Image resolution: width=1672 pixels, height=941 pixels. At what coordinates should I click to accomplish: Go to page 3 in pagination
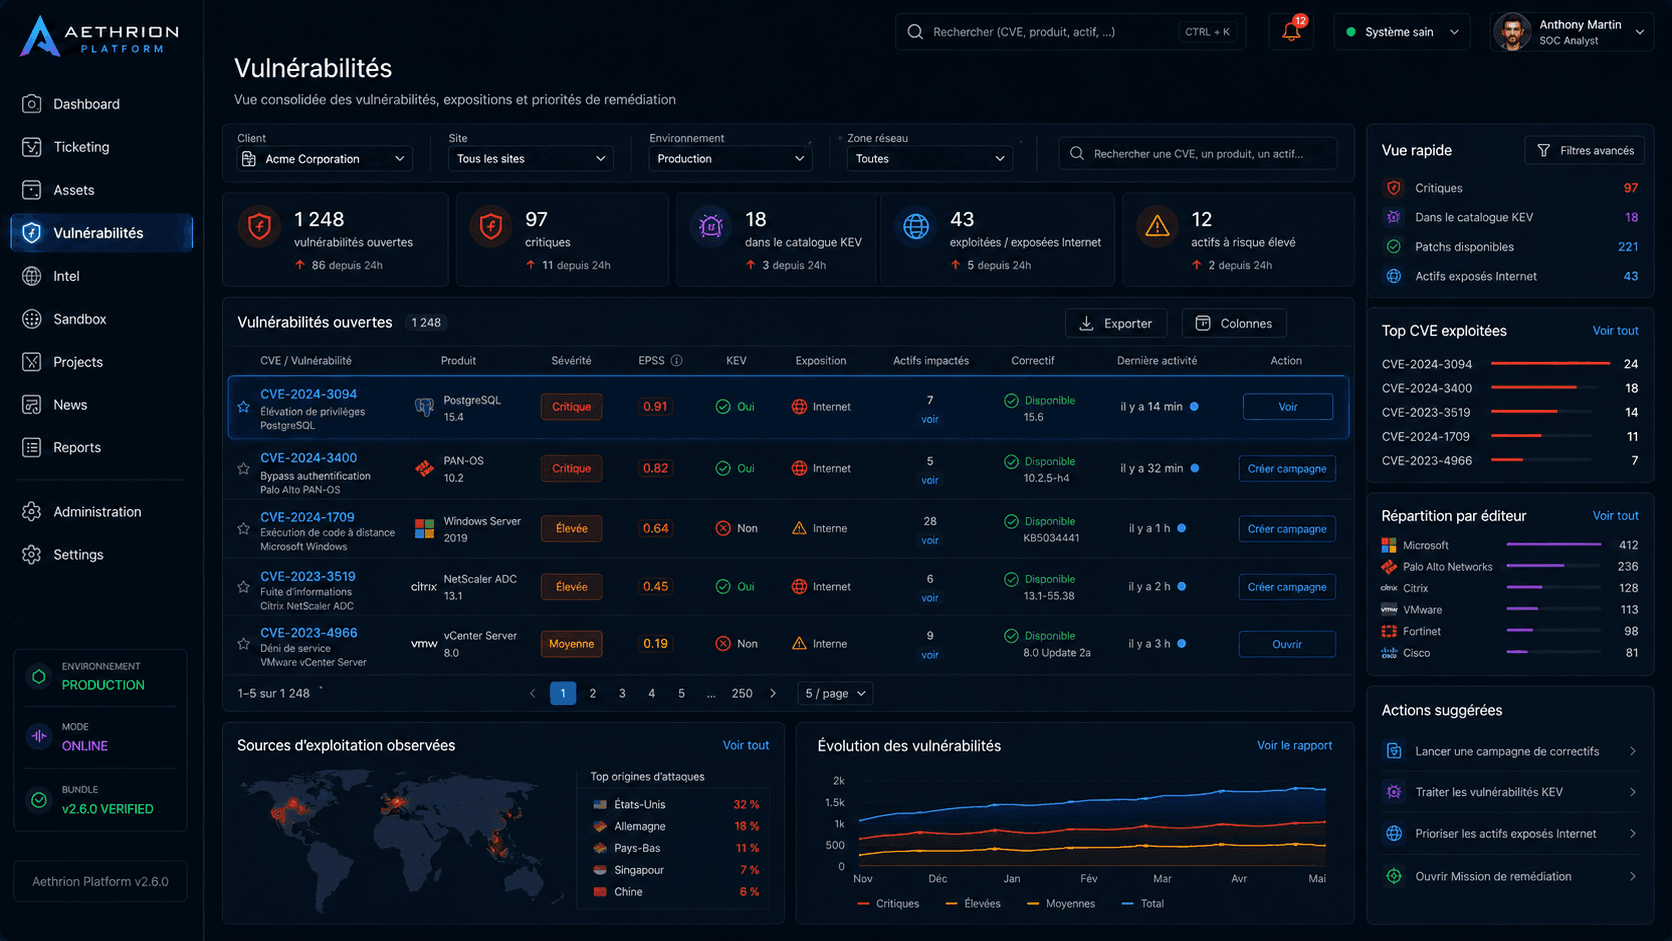click(622, 693)
